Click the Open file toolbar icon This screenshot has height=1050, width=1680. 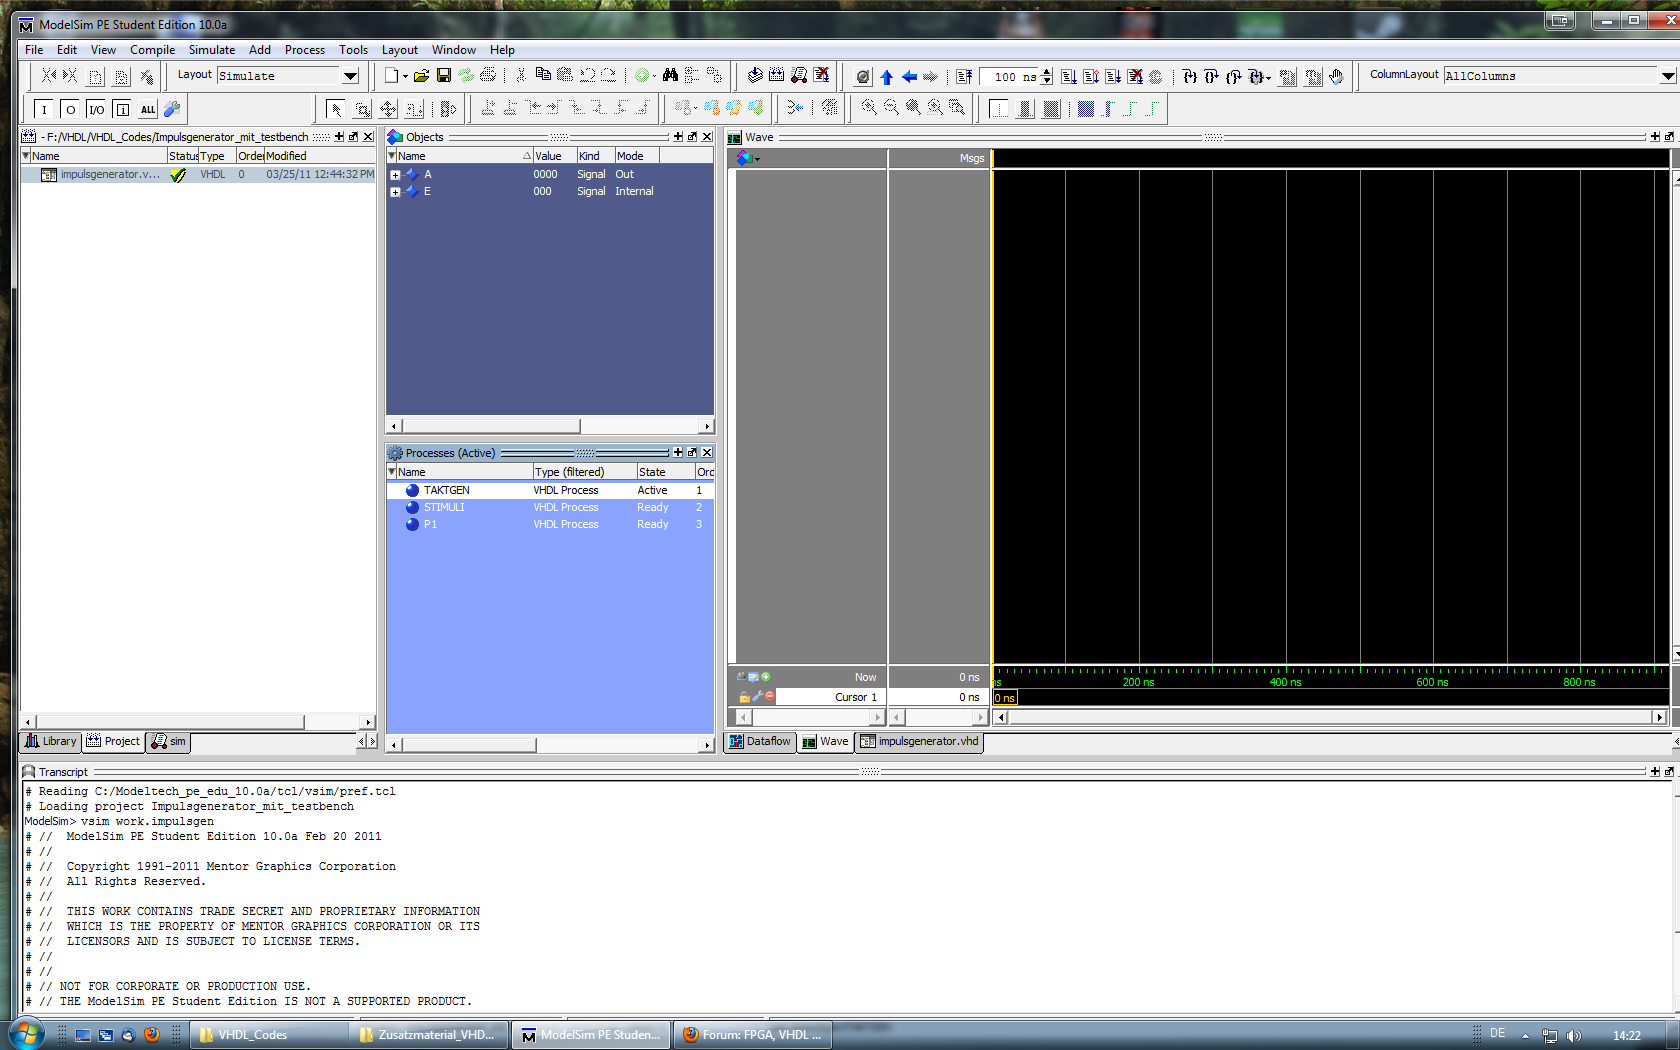coord(421,76)
